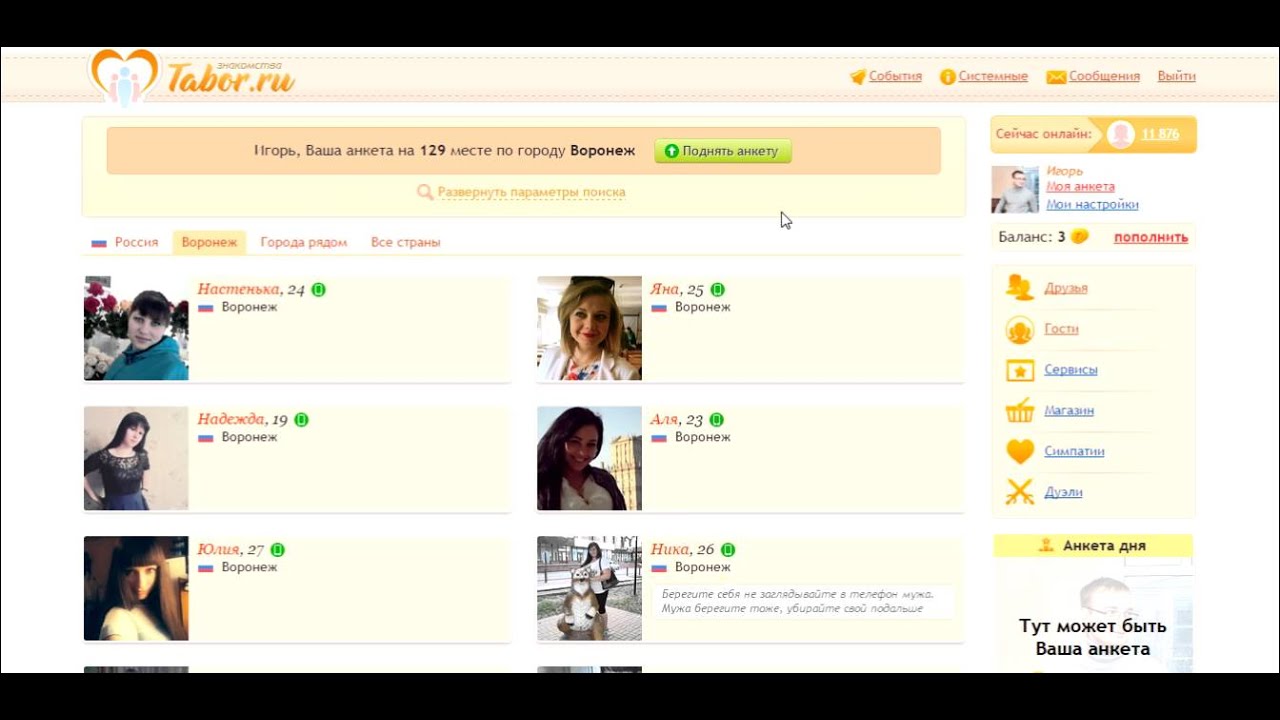1280x720 pixels.
Task: Open the Системные info icon
Action: tap(947, 77)
